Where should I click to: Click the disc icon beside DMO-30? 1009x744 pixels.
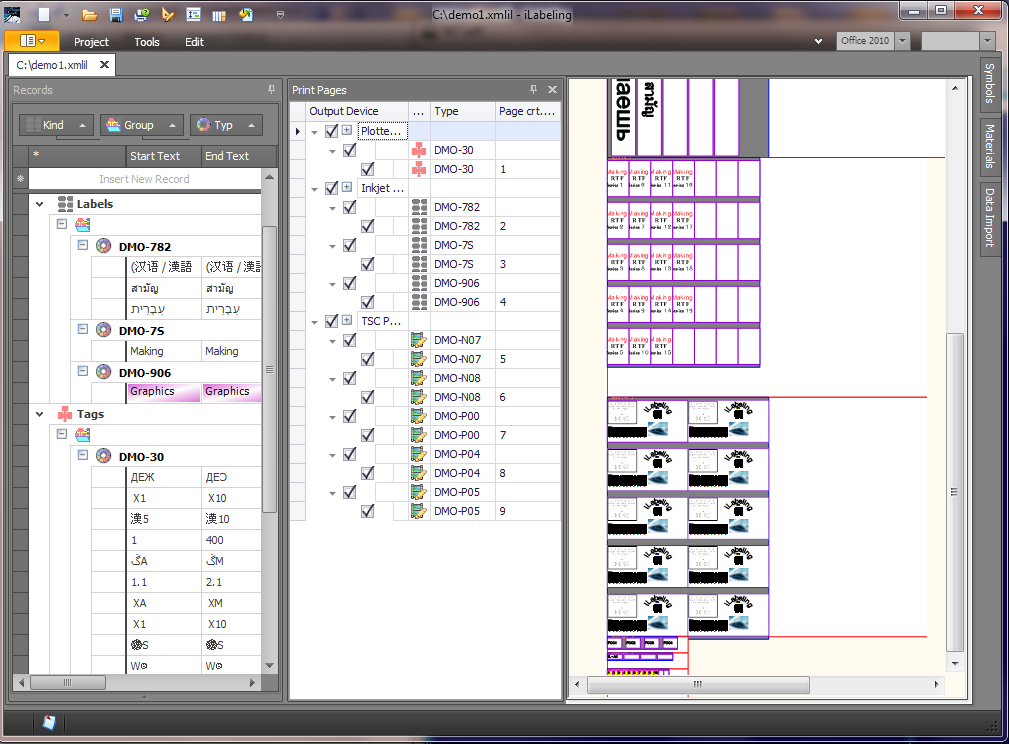103,456
